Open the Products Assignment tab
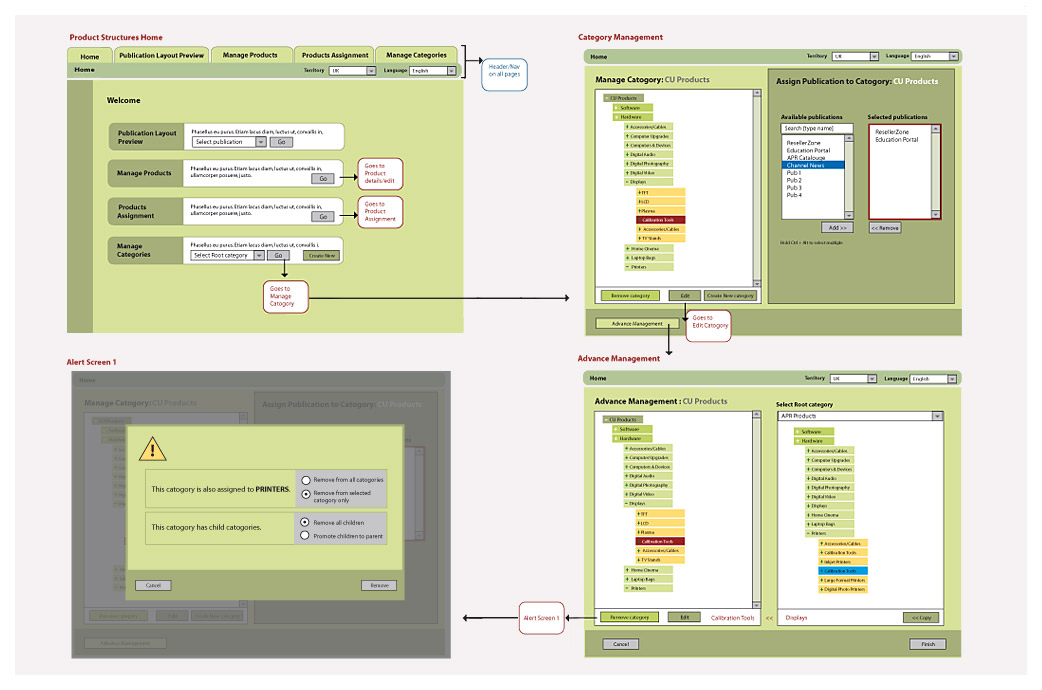Viewport: 1042px width, 690px height. (x=334, y=55)
